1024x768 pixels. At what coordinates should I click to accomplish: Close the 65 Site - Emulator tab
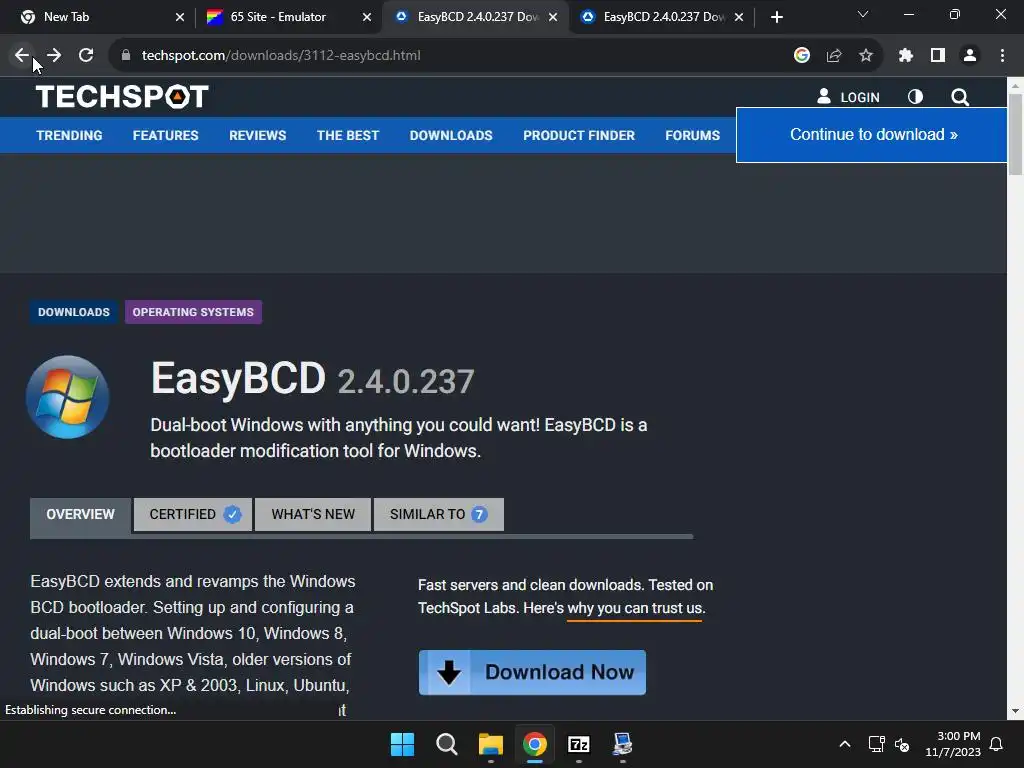pos(367,17)
